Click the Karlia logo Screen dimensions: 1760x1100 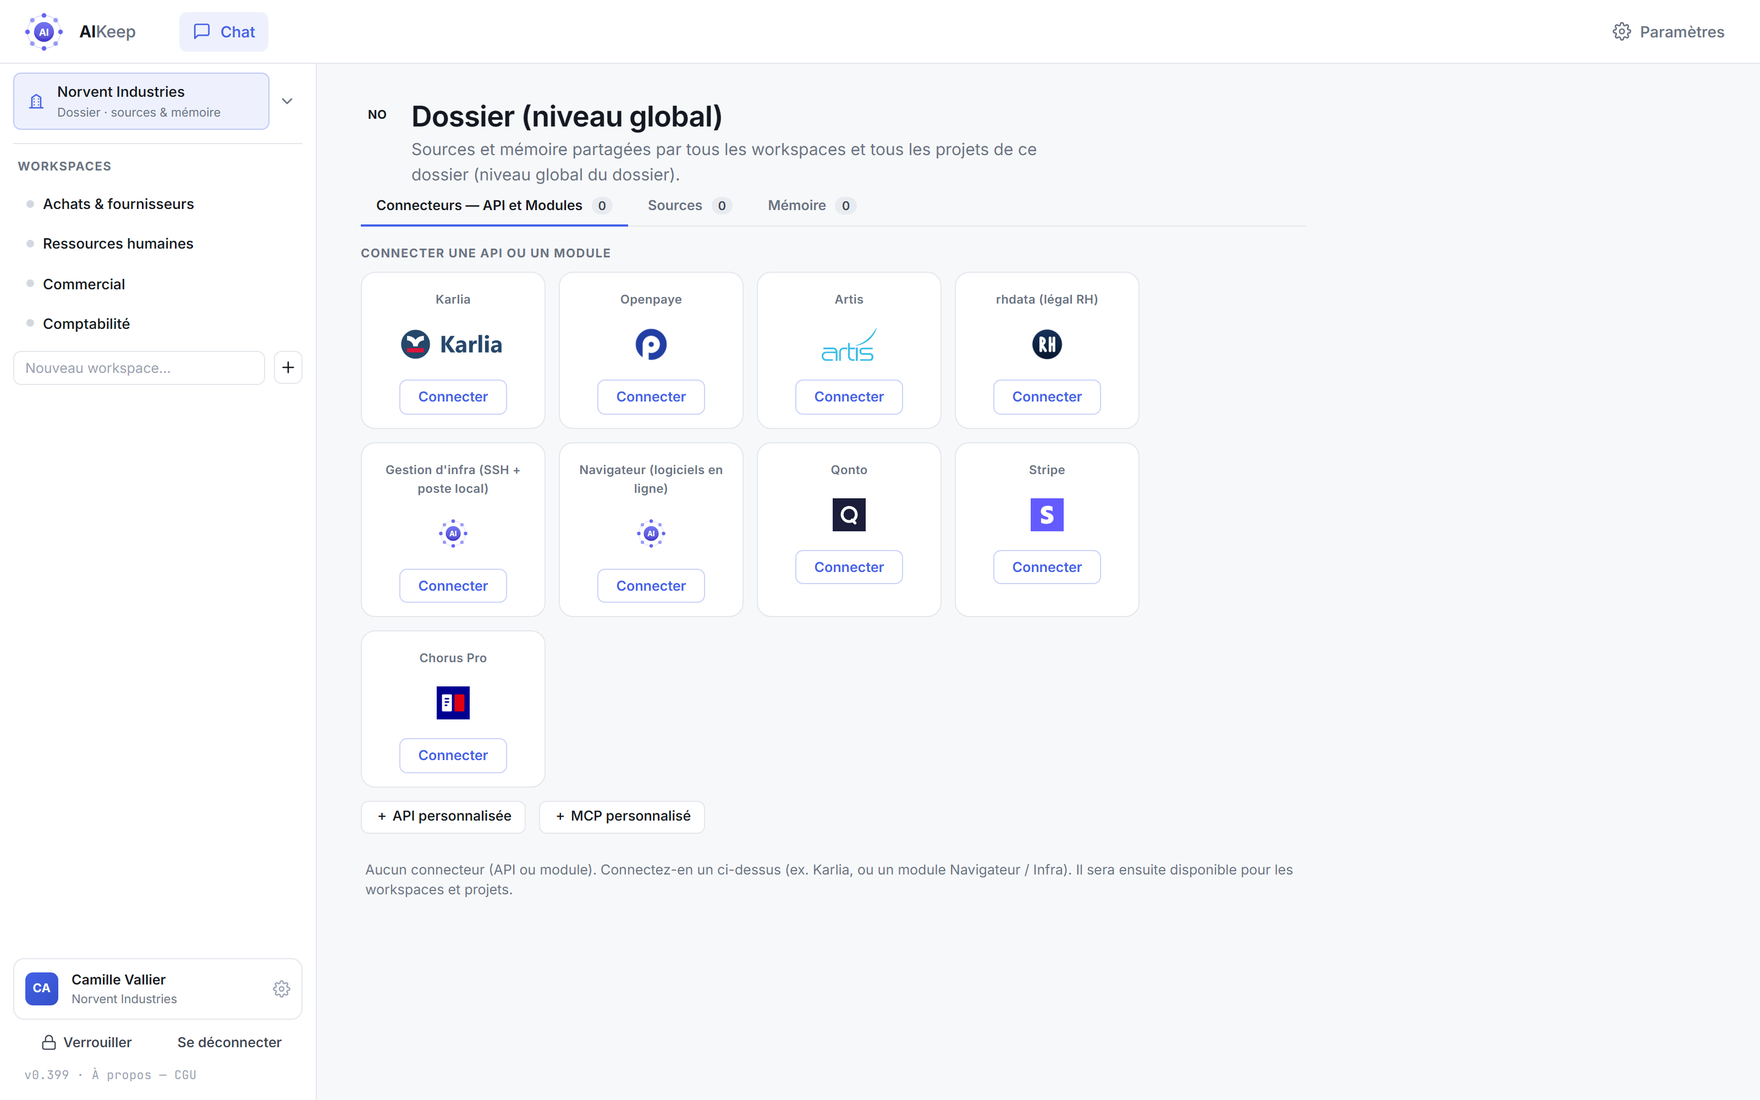[452, 344]
